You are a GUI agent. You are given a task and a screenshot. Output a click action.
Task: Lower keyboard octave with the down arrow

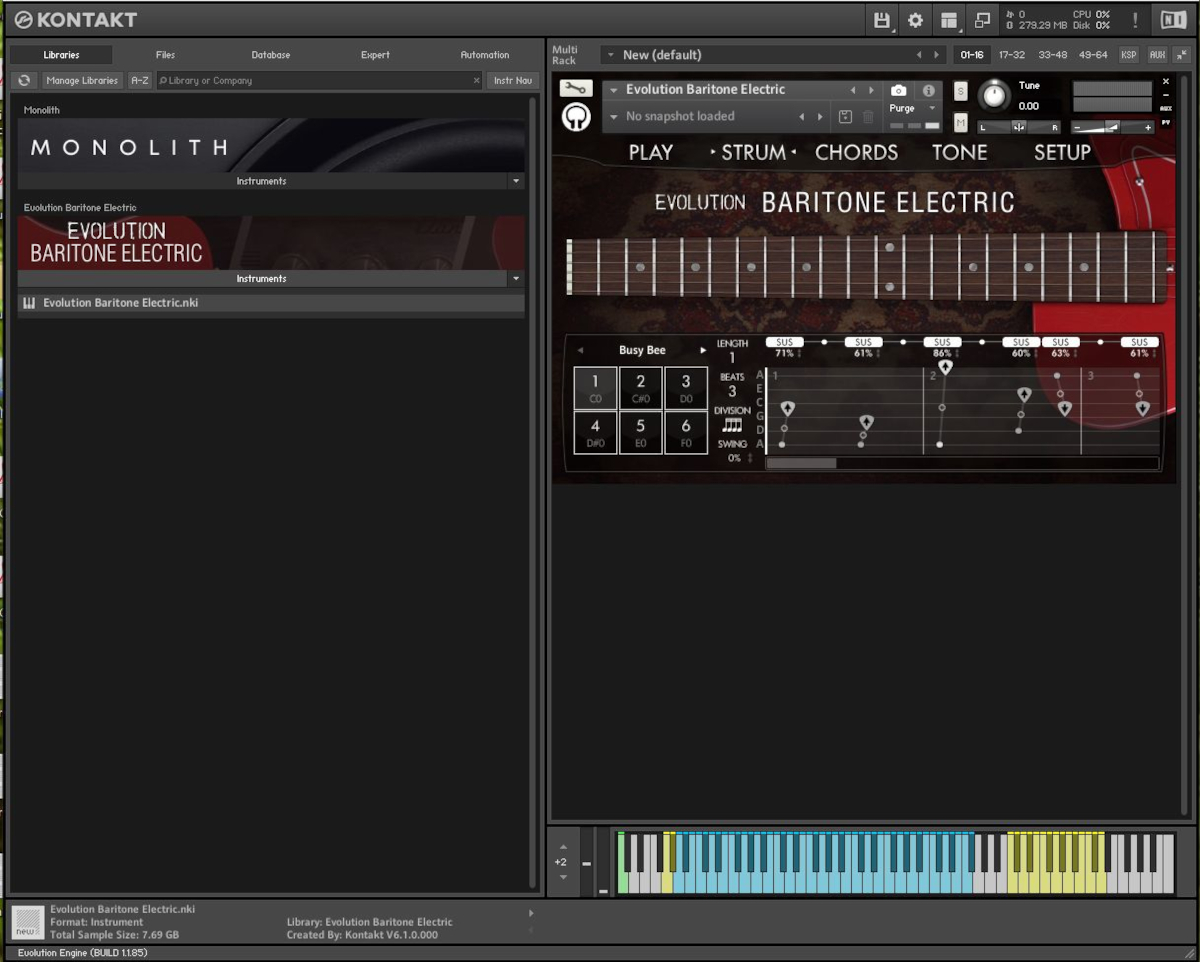563,877
